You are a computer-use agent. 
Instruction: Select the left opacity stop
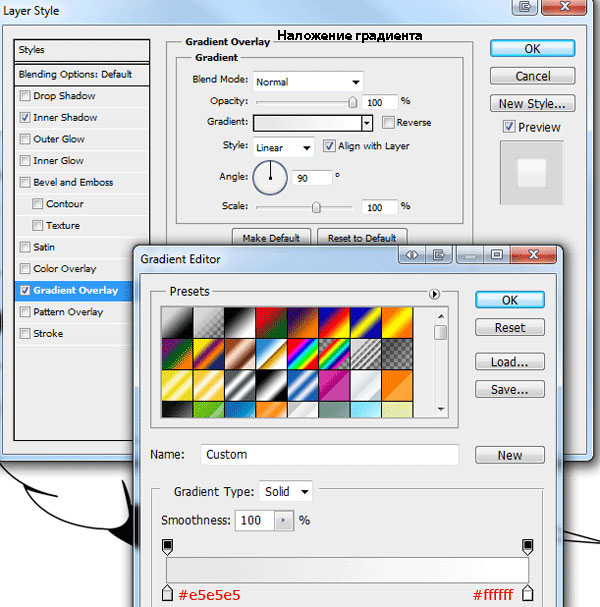point(167,546)
